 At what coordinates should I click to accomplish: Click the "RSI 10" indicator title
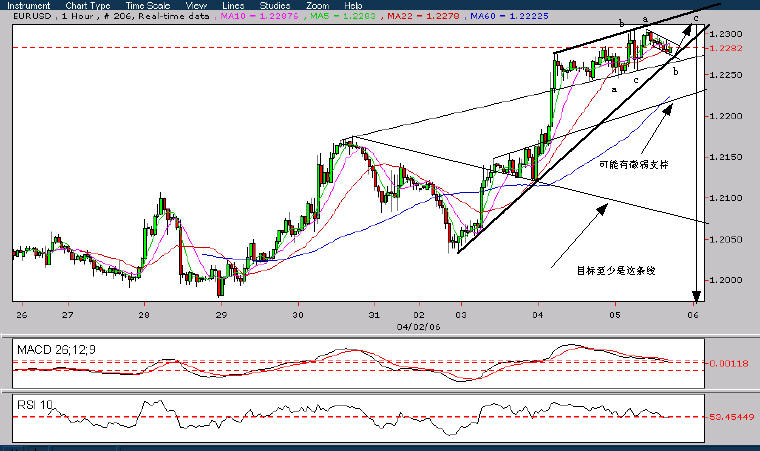coord(34,405)
